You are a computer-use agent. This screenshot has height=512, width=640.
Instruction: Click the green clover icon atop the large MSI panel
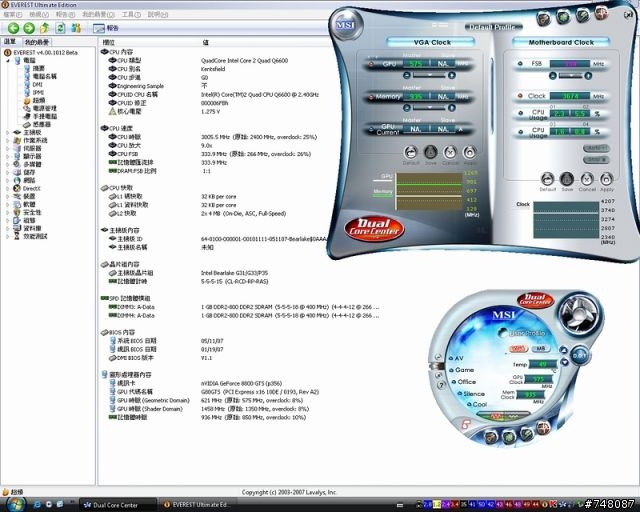tap(564, 17)
